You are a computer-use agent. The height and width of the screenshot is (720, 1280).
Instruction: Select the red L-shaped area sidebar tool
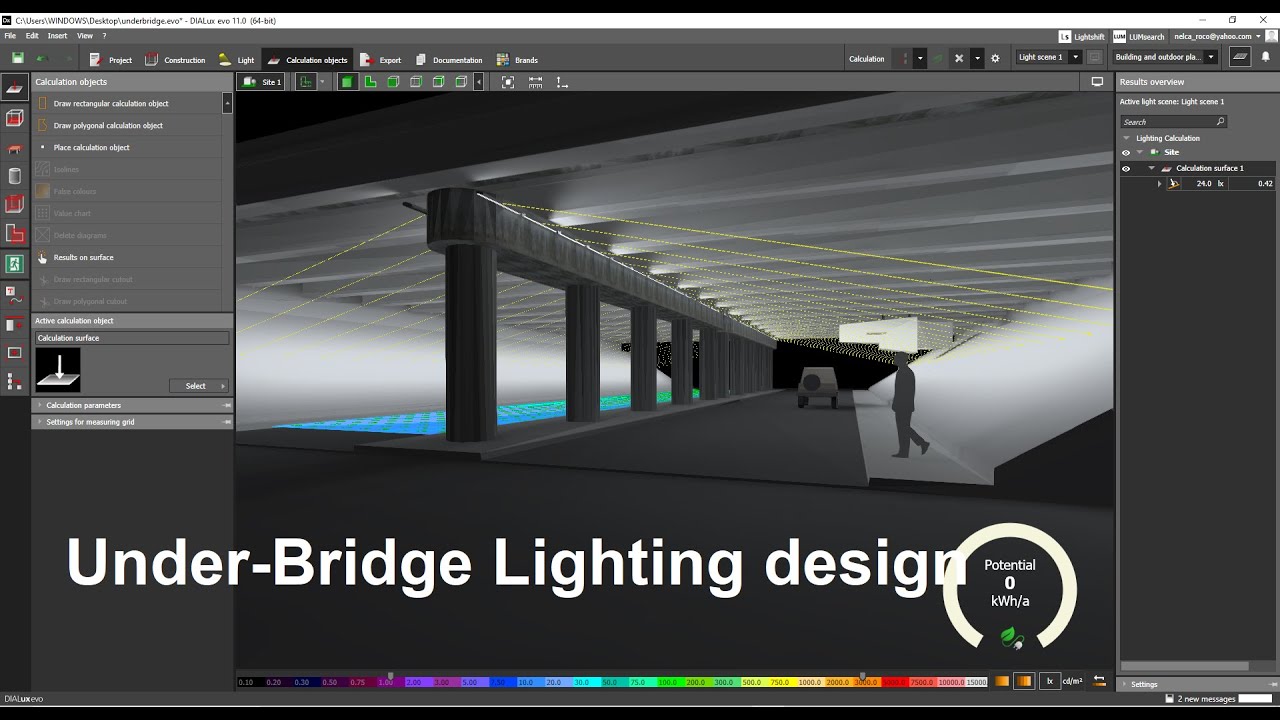tap(15, 234)
